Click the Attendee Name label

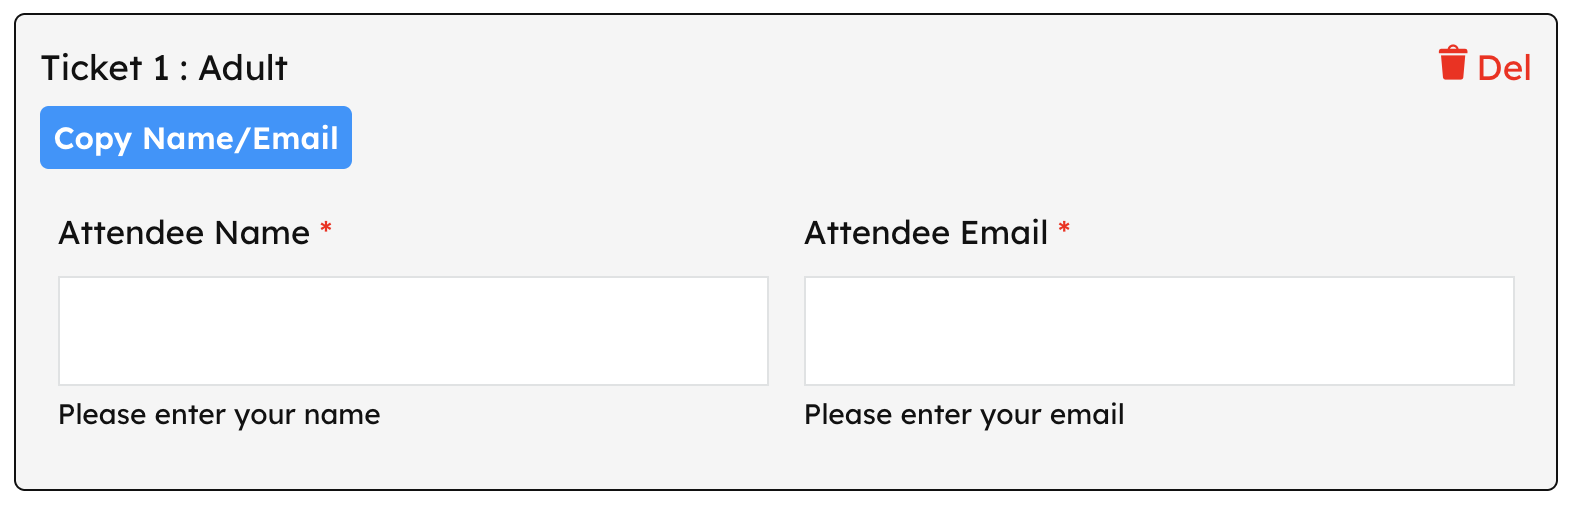click(184, 233)
